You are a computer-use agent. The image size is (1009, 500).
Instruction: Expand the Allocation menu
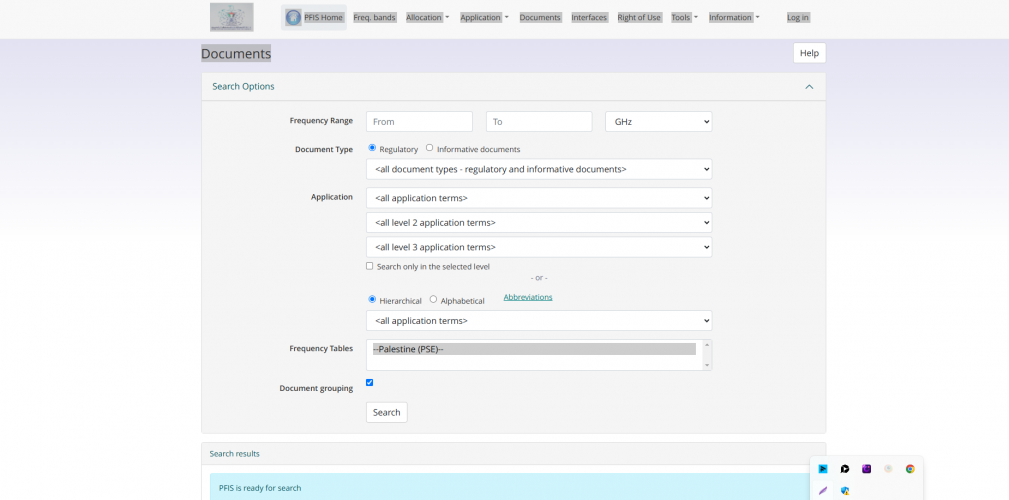click(427, 17)
